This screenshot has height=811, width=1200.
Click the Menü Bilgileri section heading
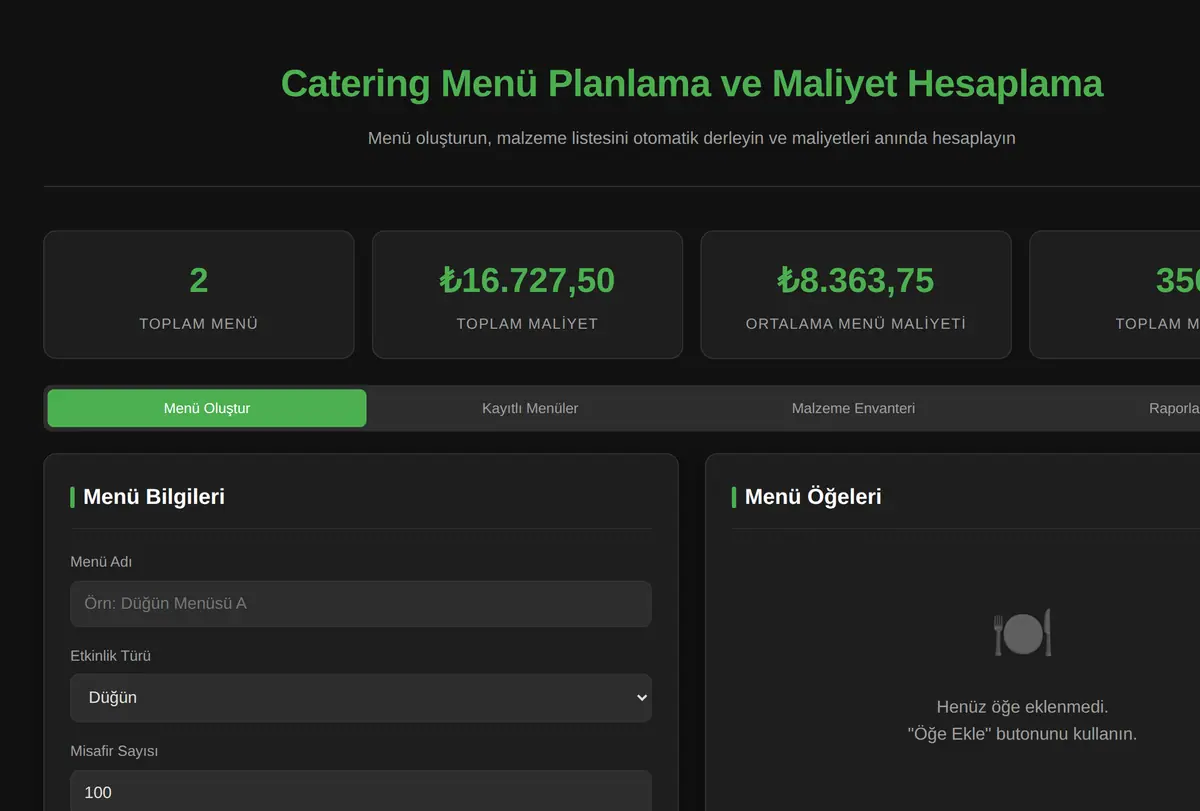[154, 497]
